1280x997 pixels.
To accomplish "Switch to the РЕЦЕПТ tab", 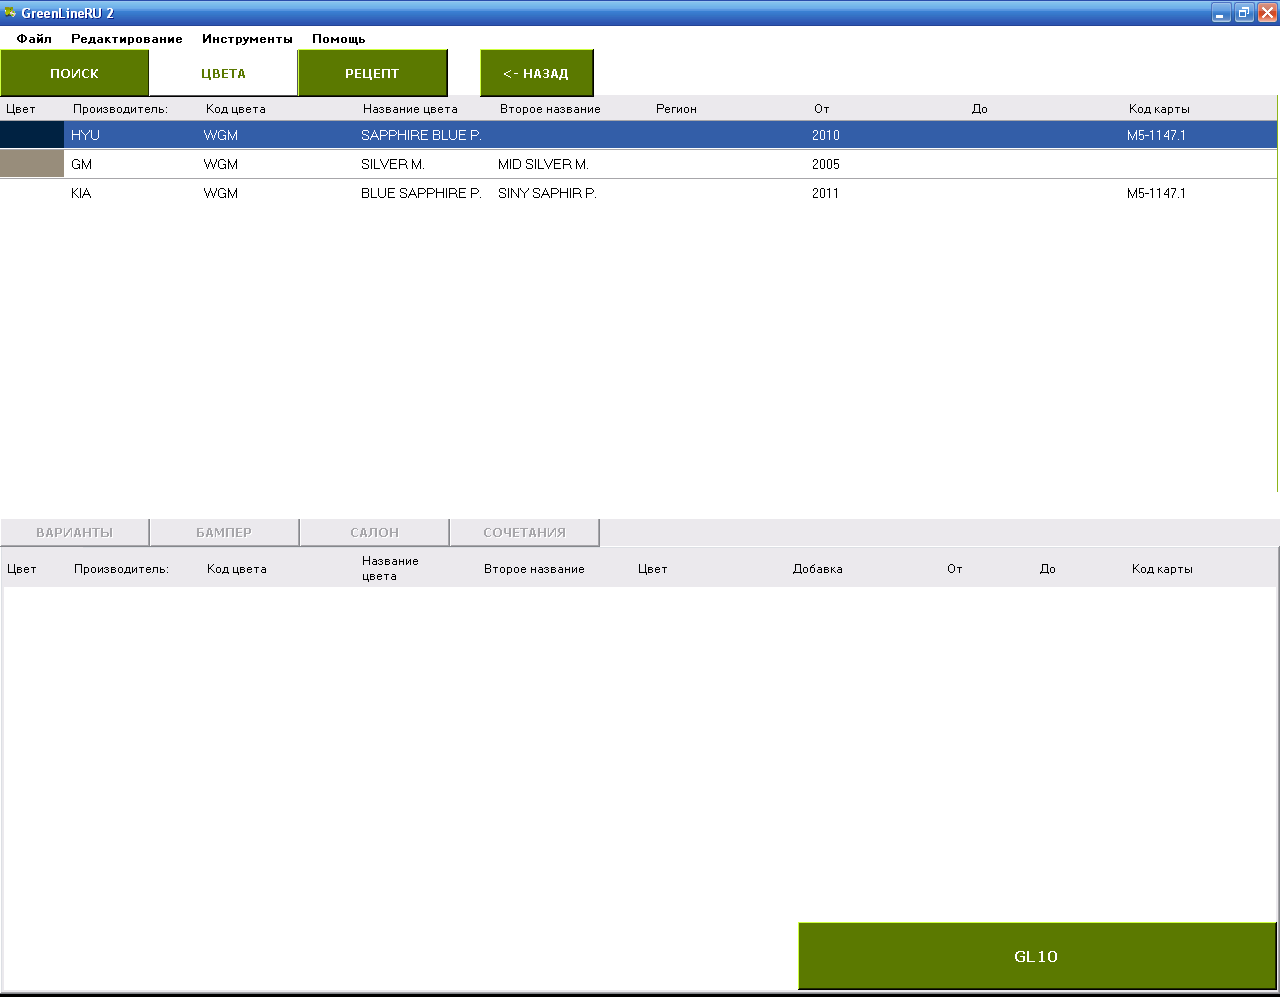I will 372,73.
